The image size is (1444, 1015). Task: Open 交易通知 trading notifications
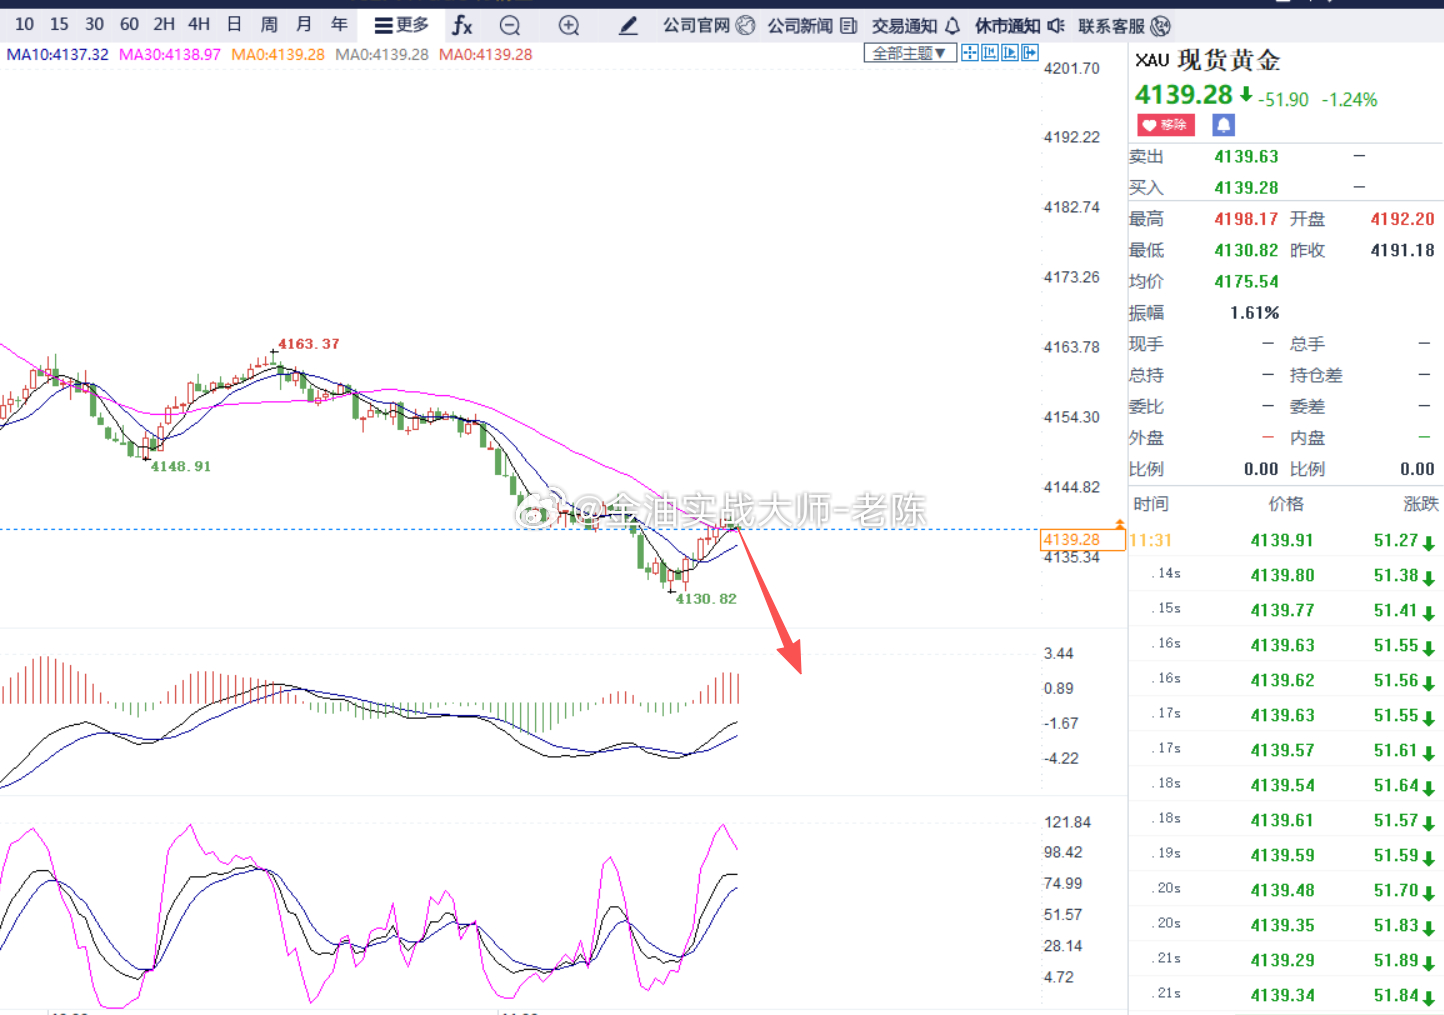(916, 26)
